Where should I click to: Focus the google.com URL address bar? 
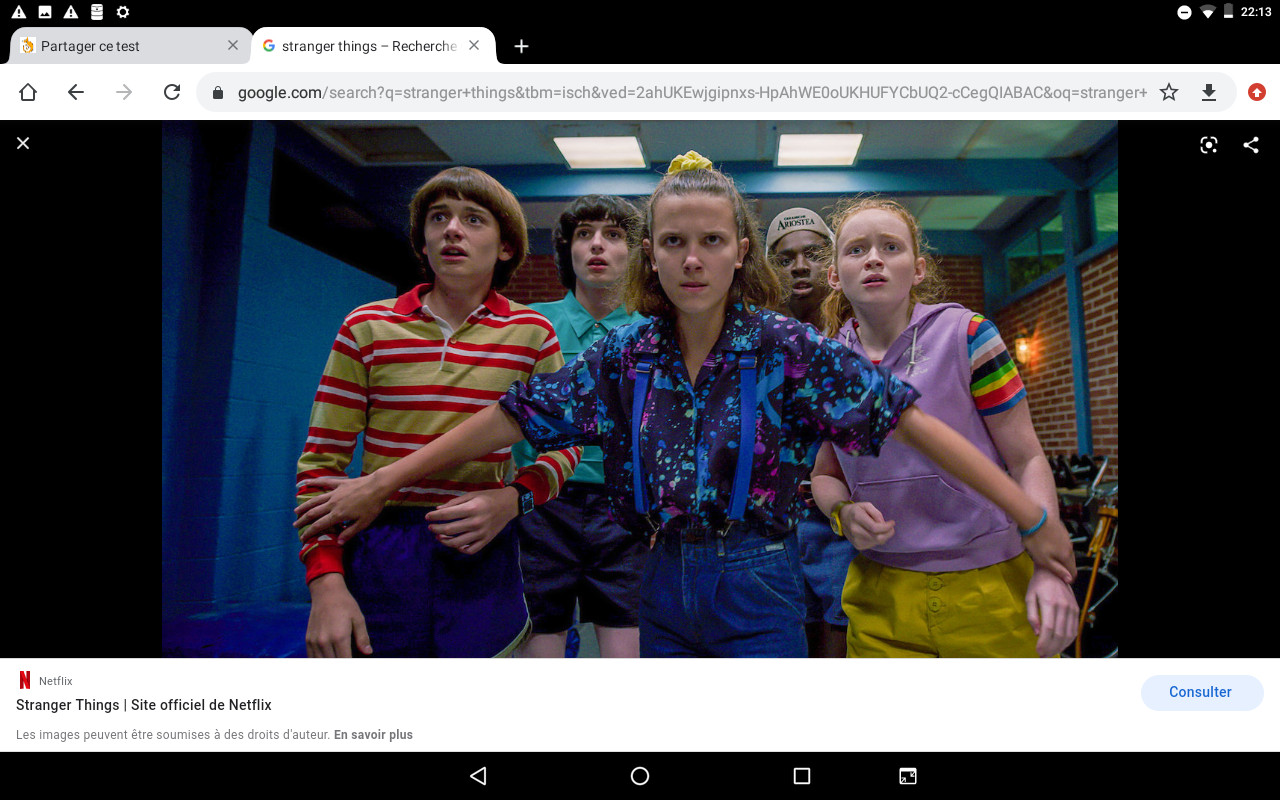pyautogui.click(x=690, y=93)
